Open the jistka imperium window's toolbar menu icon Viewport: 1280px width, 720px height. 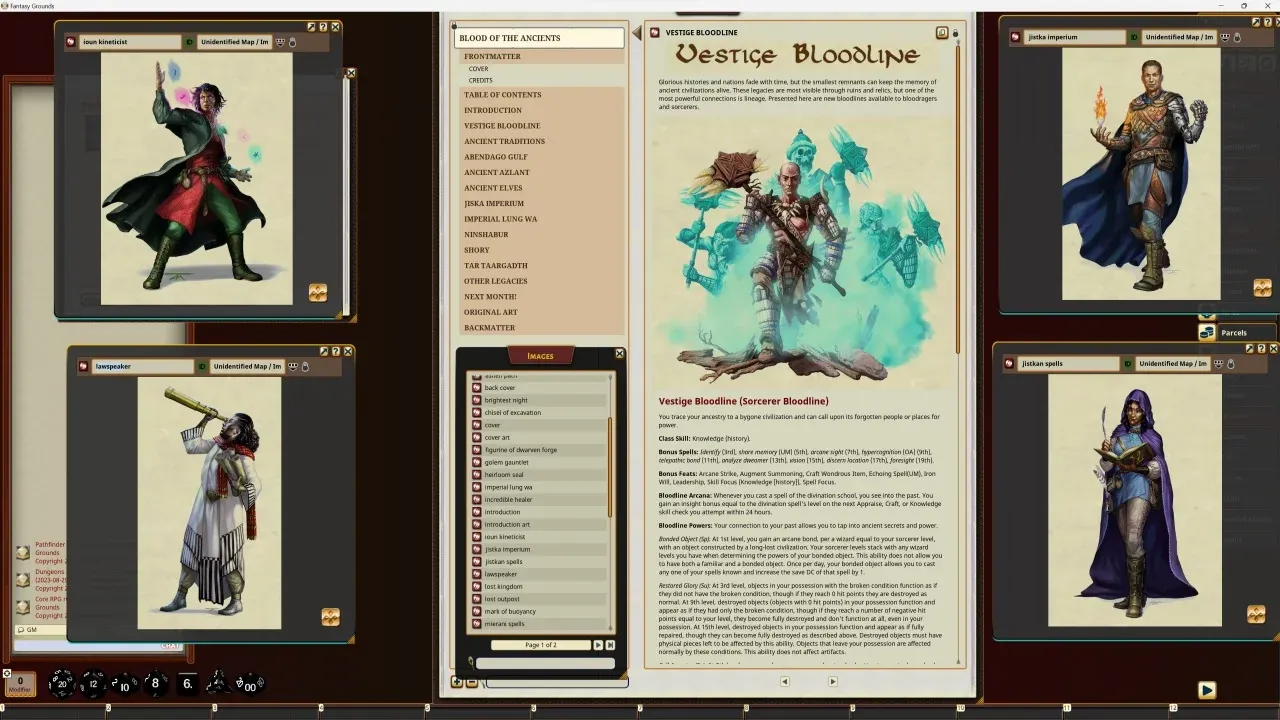pos(1225,37)
